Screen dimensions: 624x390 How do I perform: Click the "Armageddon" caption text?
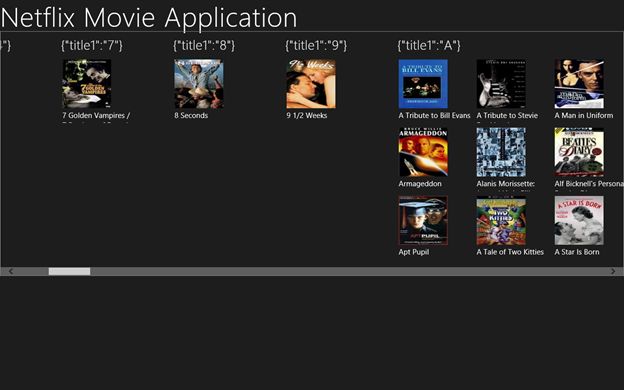coord(420,184)
